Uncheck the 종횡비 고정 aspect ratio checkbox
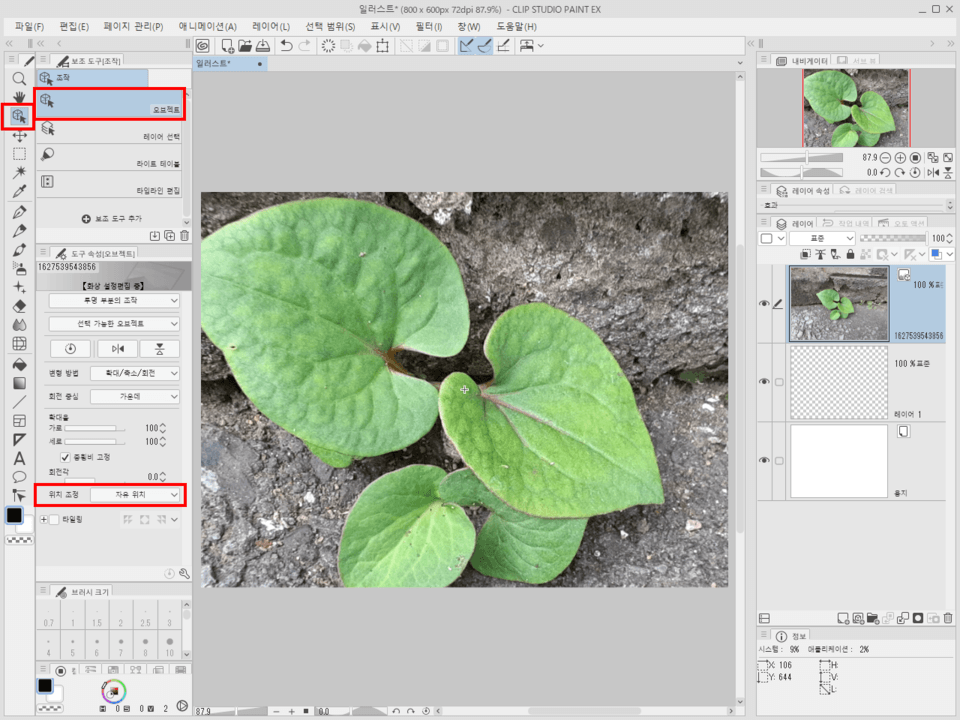 pyautogui.click(x=65, y=454)
